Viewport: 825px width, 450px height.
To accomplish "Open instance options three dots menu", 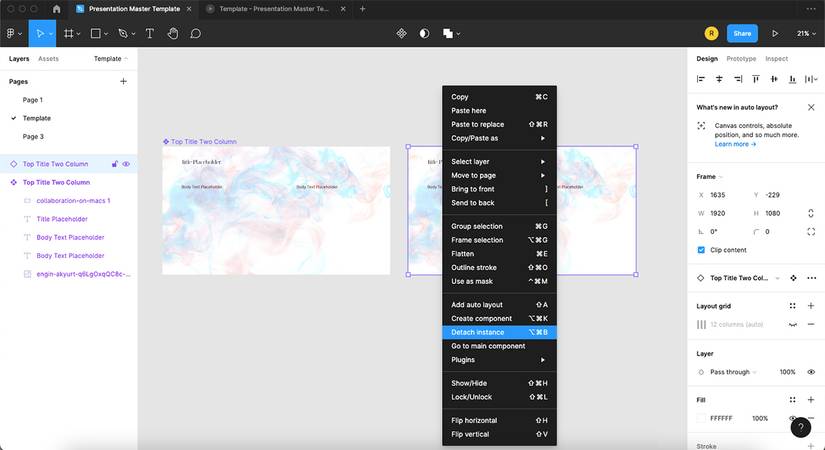I will [x=811, y=278].
